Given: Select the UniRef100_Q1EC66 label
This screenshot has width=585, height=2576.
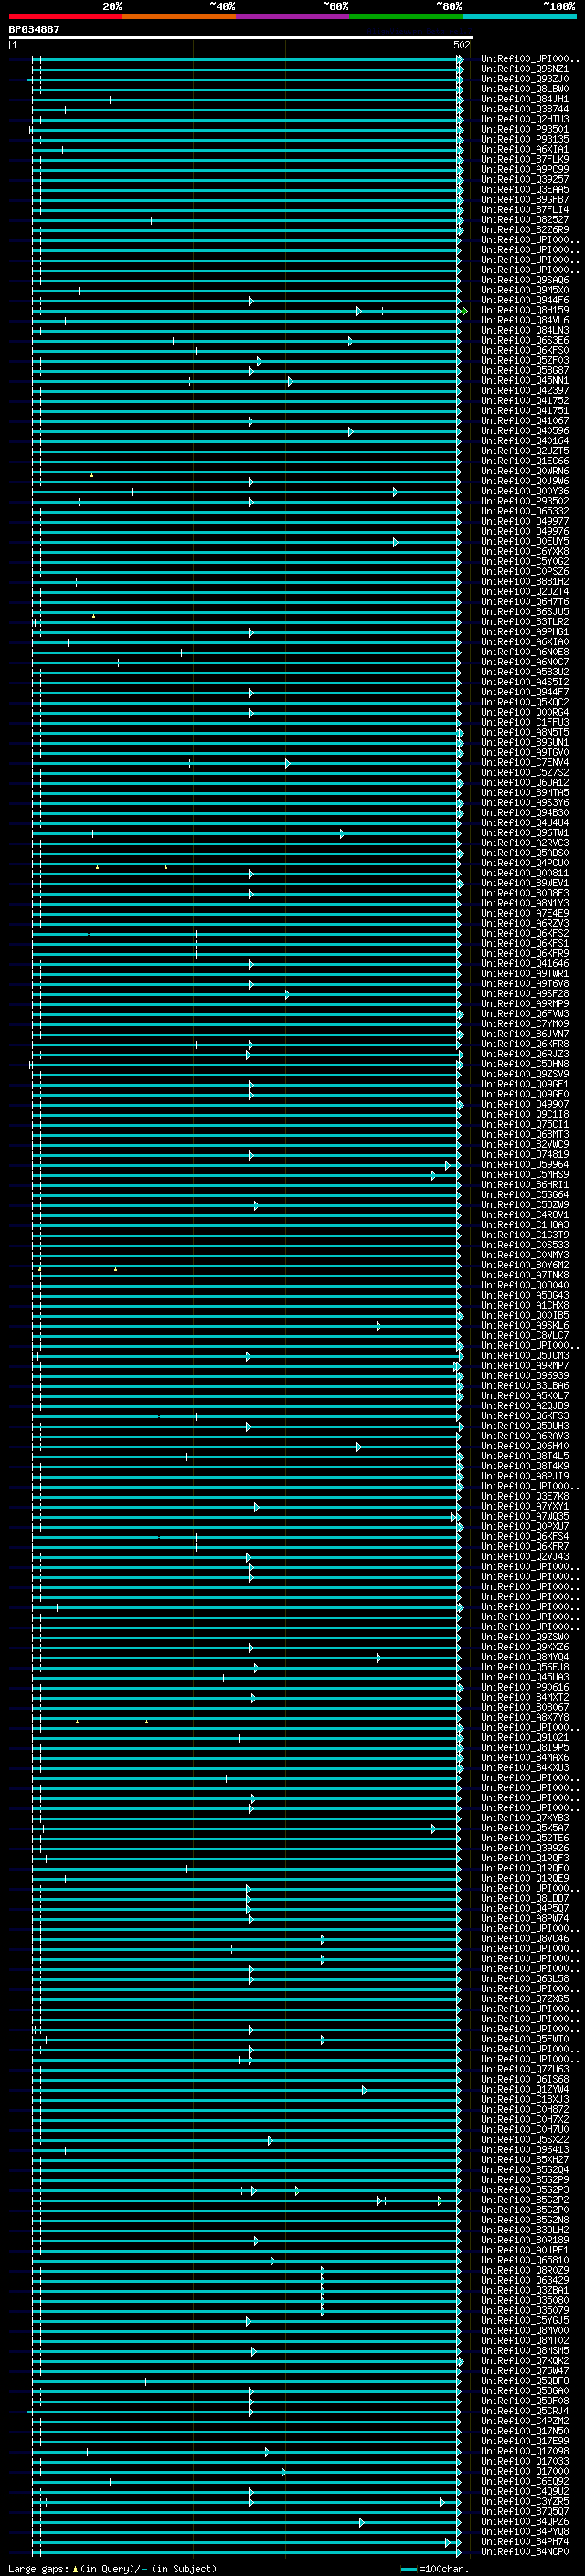Looking at the screenshot, I should click(x=525, y=461).
